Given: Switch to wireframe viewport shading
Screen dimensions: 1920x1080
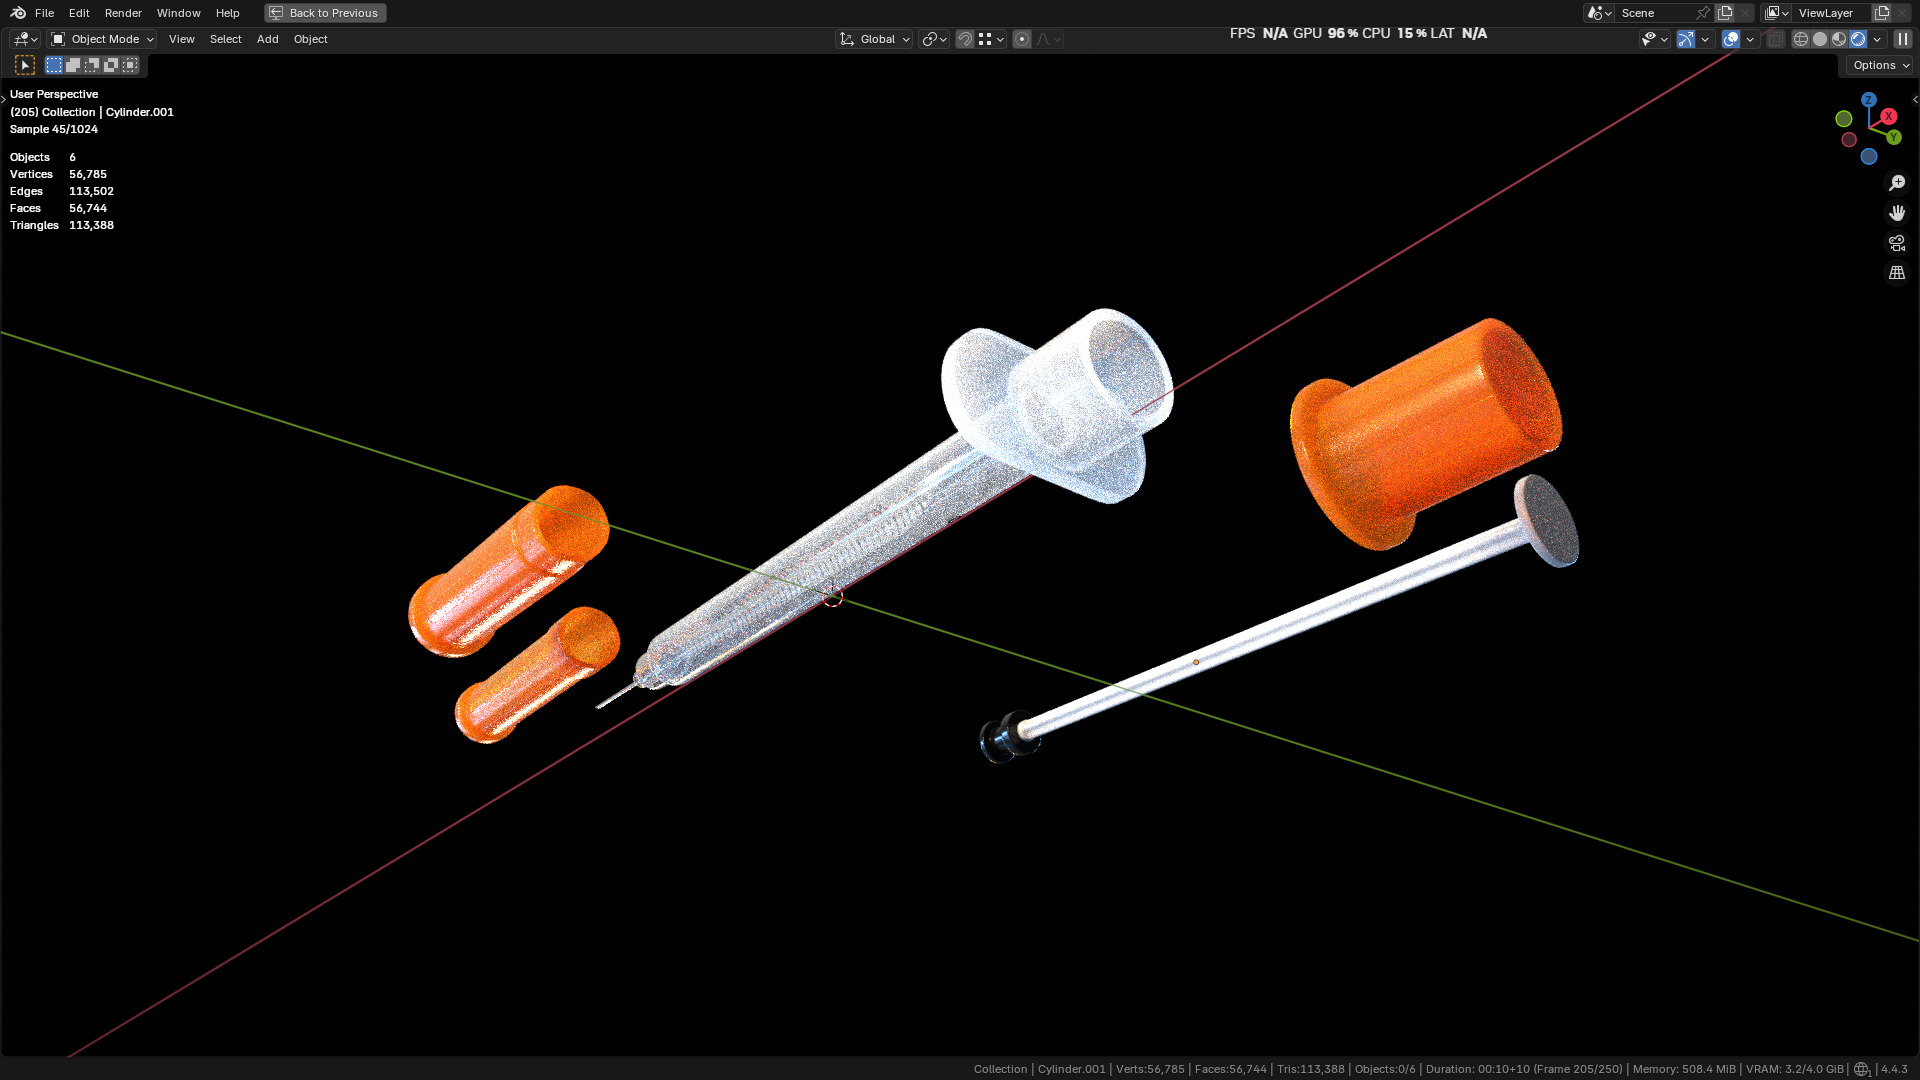Looking at the screenshot, I should coord(1801,39).
